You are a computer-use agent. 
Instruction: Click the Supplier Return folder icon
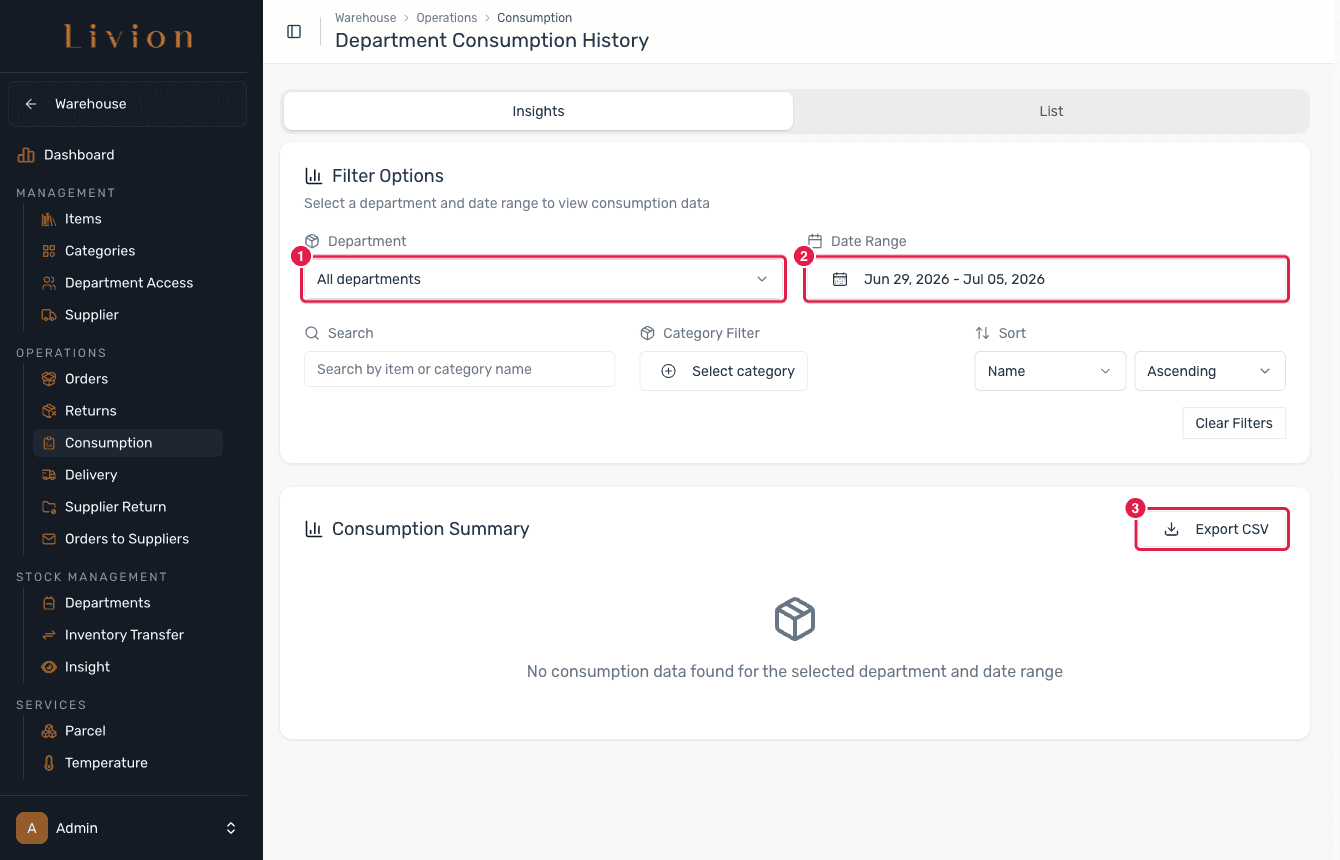pyautogui.click(x=49, y=507)
